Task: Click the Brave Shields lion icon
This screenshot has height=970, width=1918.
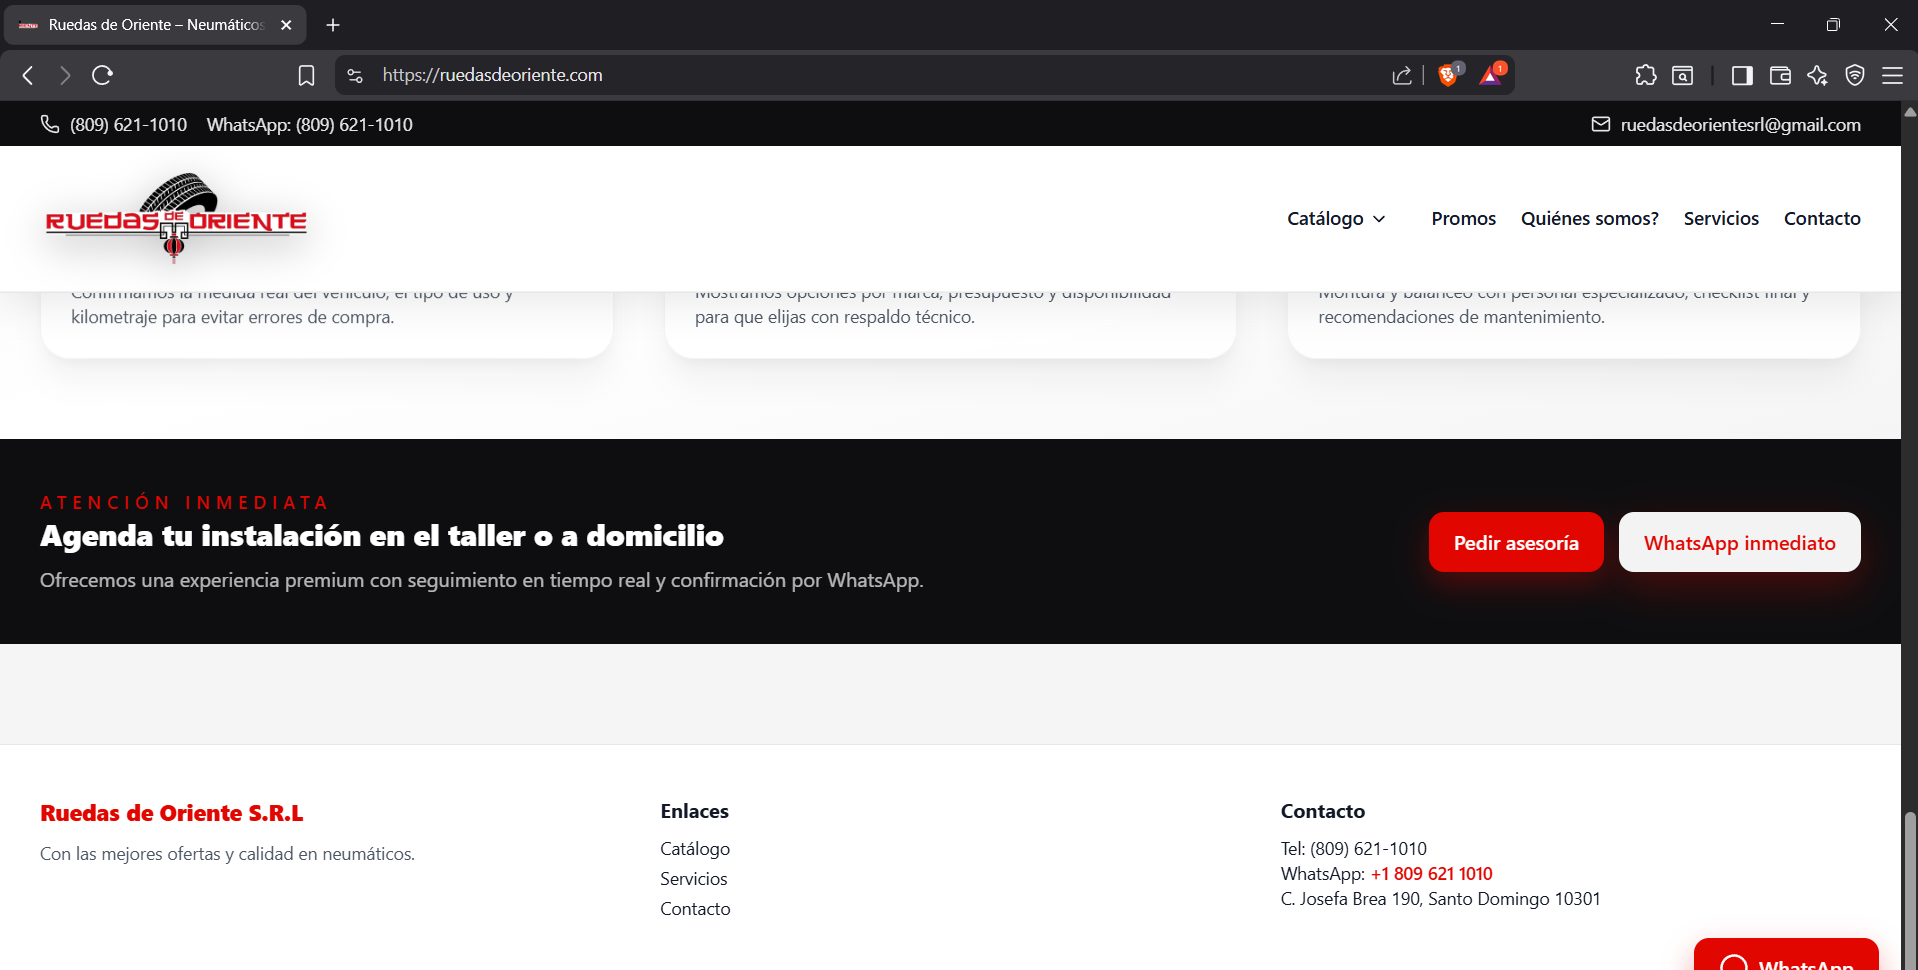Action: (1447, 75)
